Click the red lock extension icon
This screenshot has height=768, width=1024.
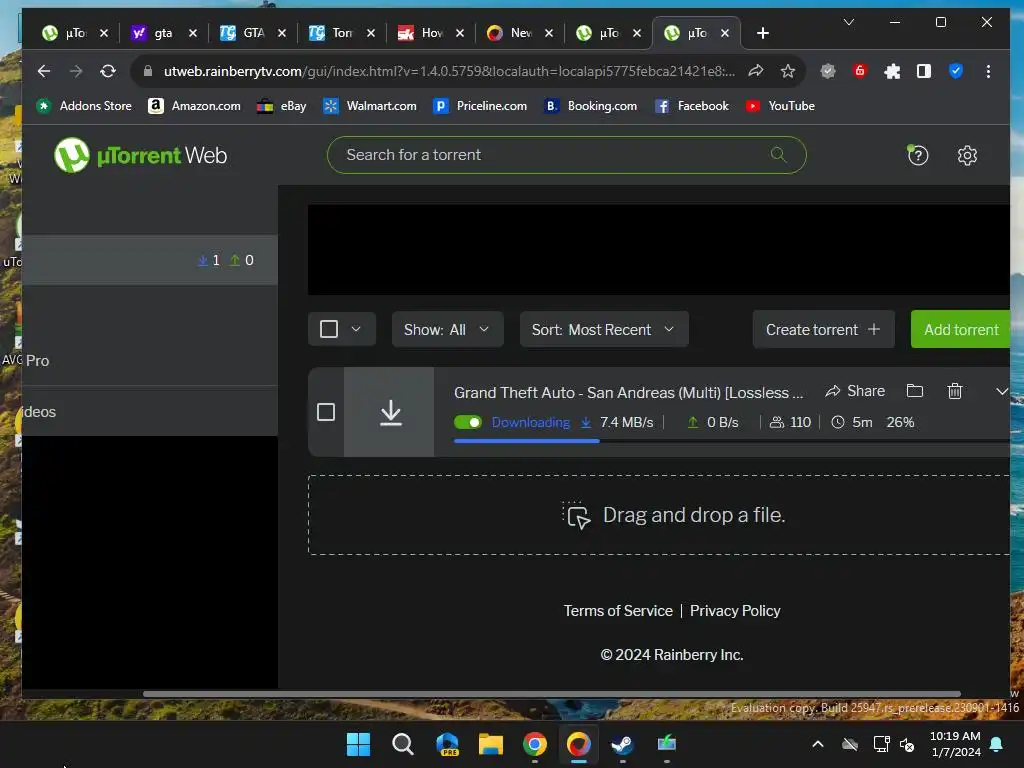[x=859, y=71]
